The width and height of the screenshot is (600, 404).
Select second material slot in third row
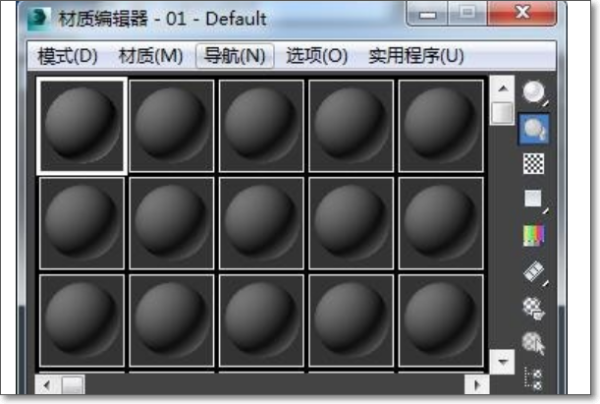[x=172, y=321]
